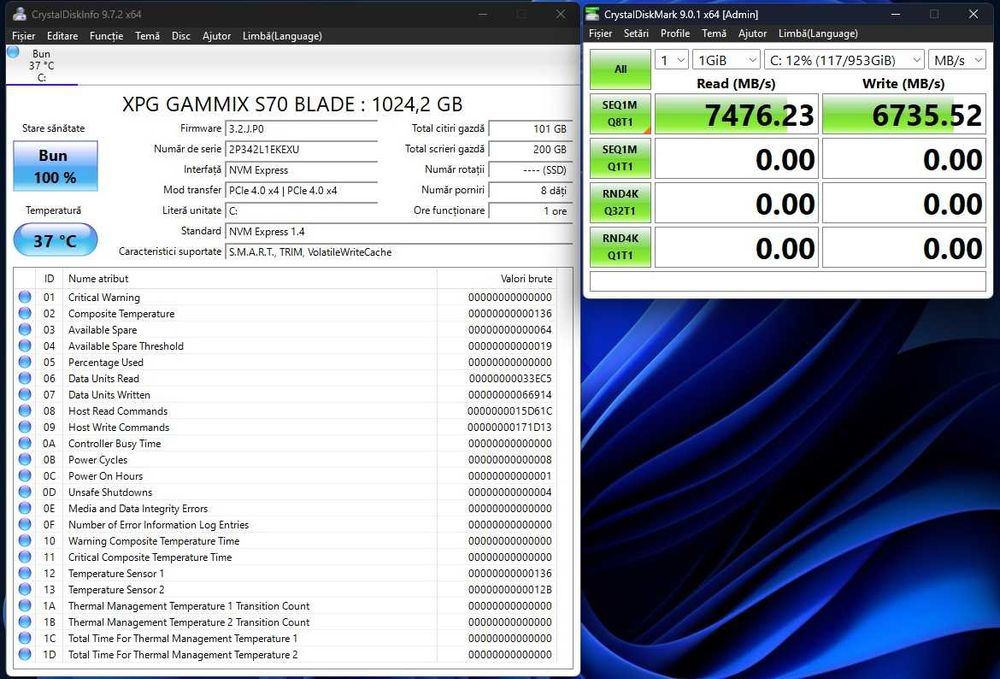This screenshot has width=1000, height=679.
Task: Open Temă menu in CrystalDiskMark
Action: click(714, 34)
